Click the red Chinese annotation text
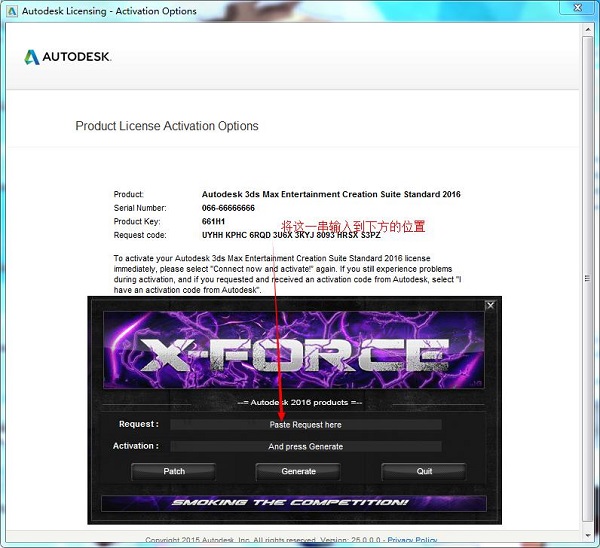The width and height of the screenshot is (600, 548). (353, 227)
